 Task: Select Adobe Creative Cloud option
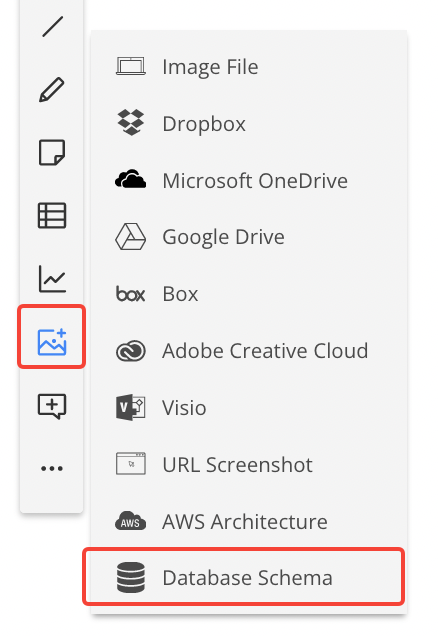pos(249,350)
